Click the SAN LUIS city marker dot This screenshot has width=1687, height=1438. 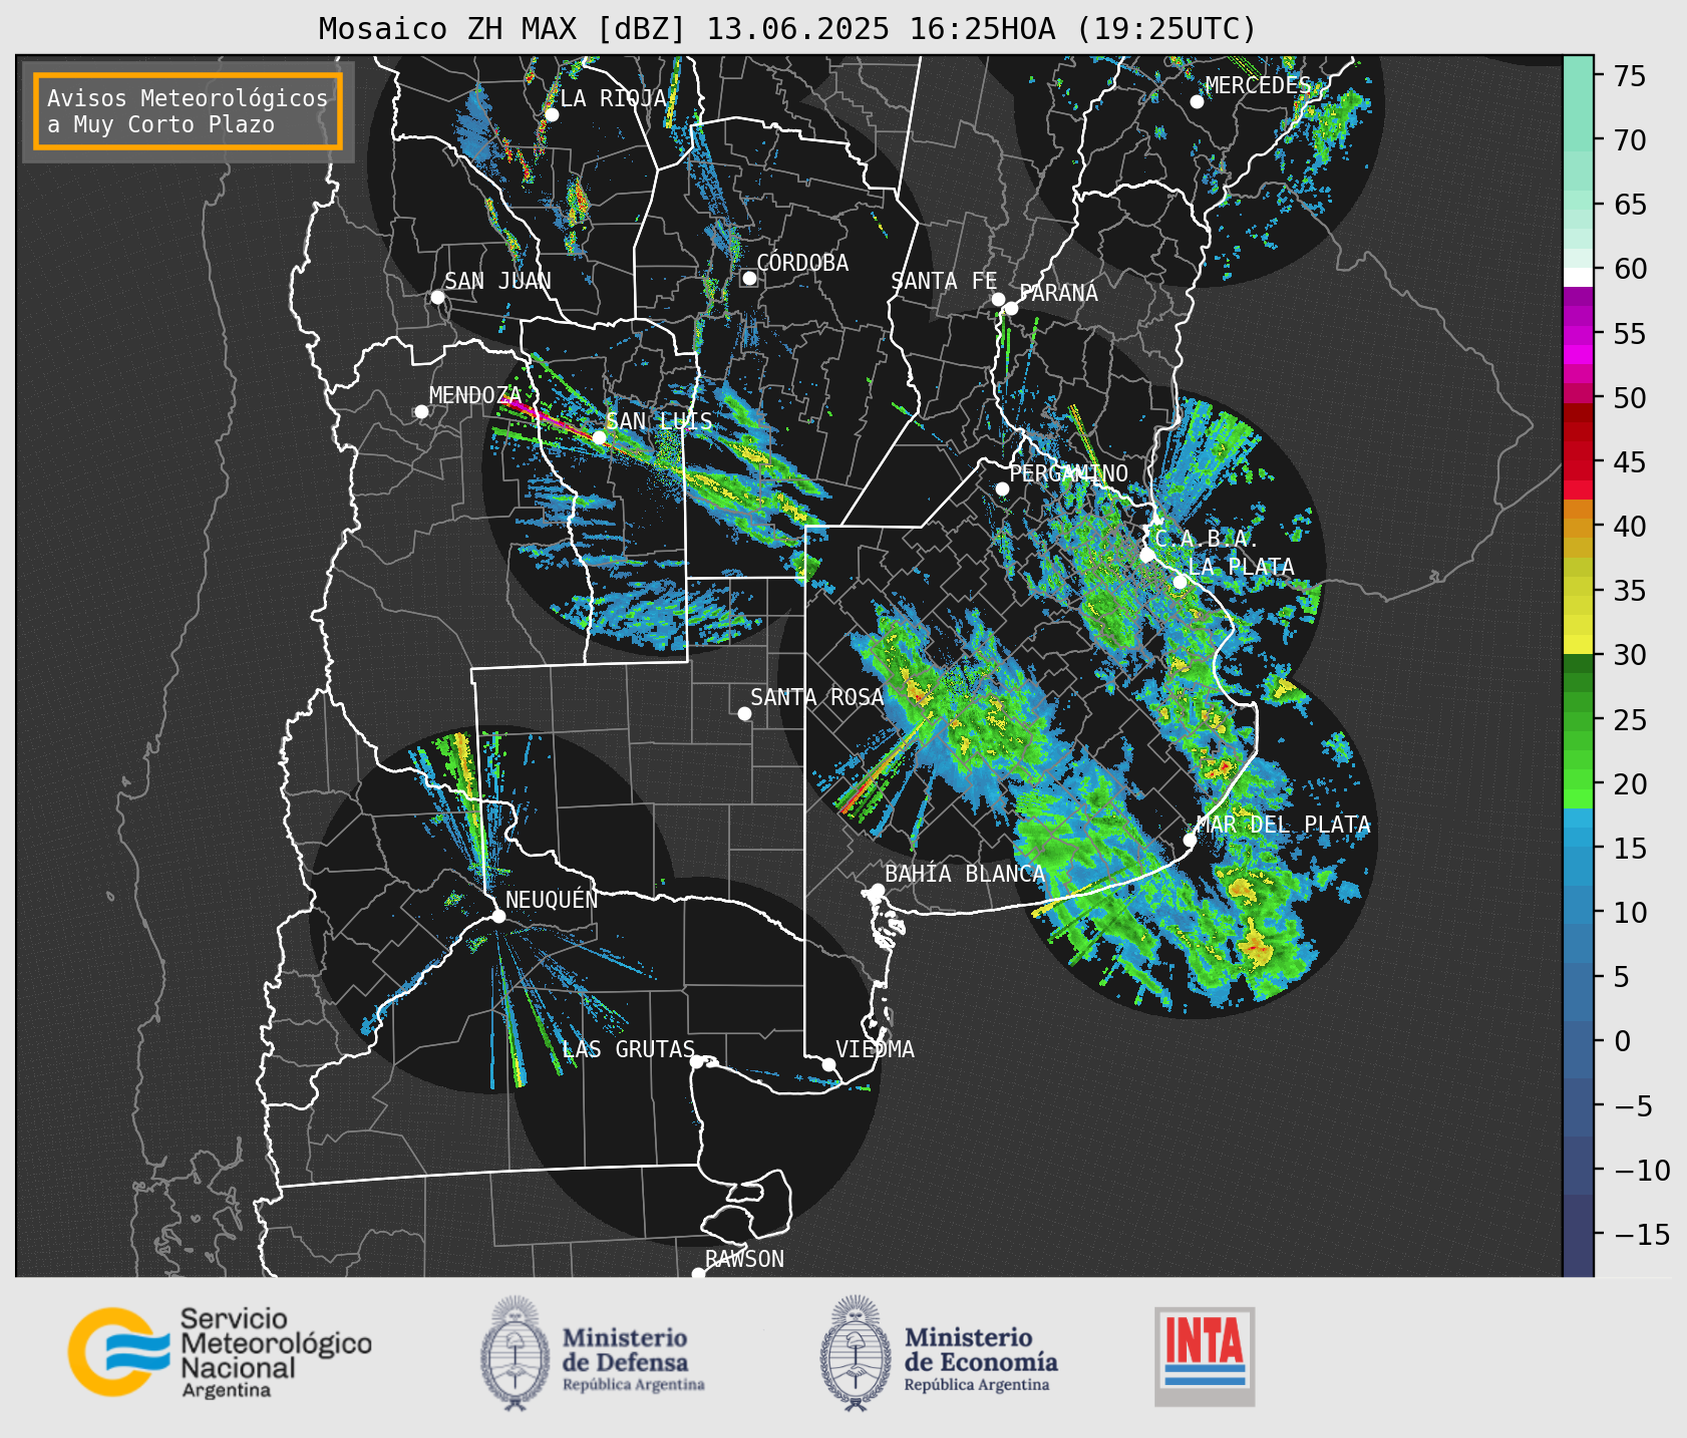click(599, 437)
